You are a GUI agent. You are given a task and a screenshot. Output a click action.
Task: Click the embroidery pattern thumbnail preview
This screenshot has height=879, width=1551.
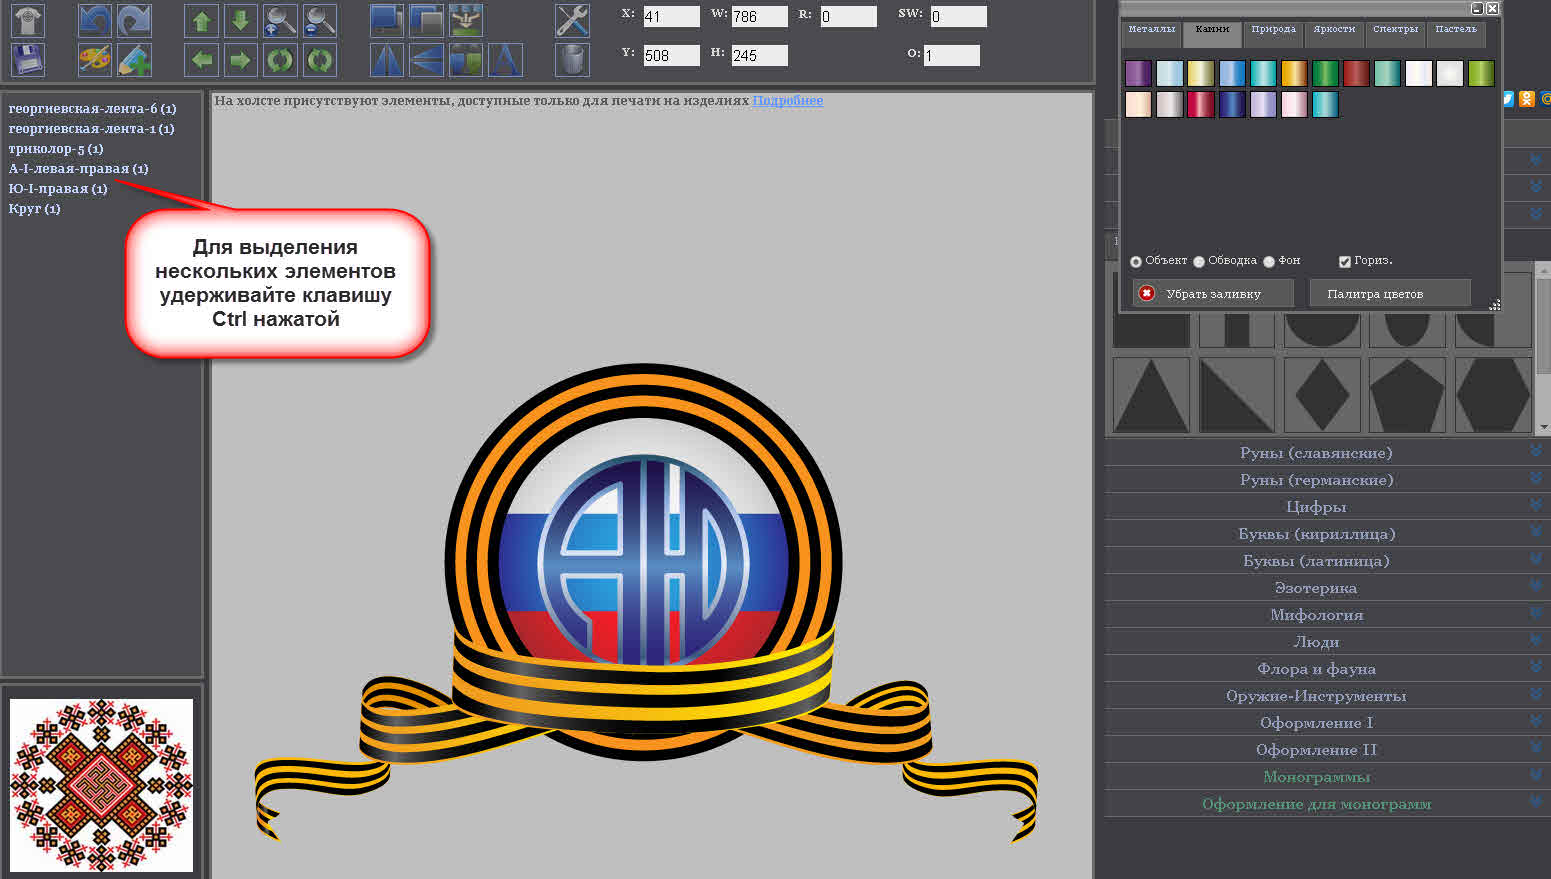click(x=101, y=785)
